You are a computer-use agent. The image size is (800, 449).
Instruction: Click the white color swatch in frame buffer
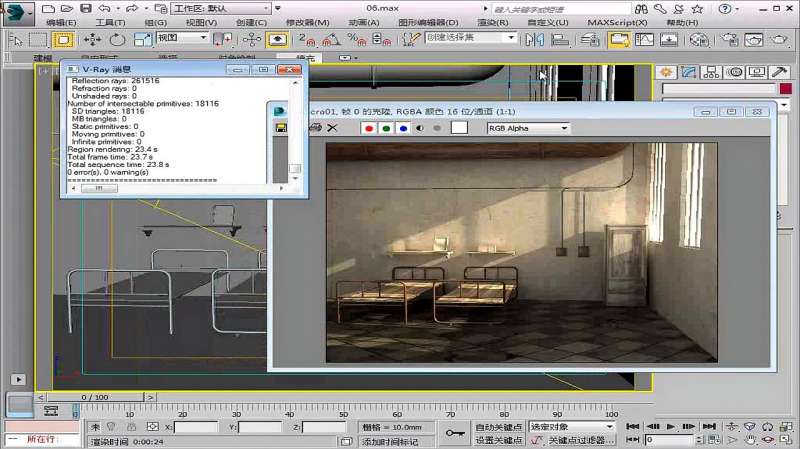pyautogui.click(x=459, y=128)
